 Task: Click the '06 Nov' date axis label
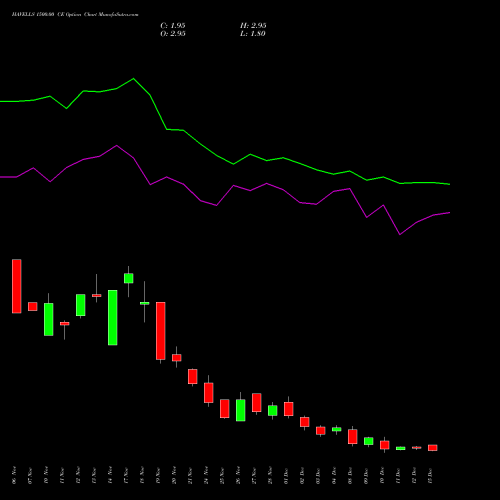pyautogui.click(x=14, y=475)
